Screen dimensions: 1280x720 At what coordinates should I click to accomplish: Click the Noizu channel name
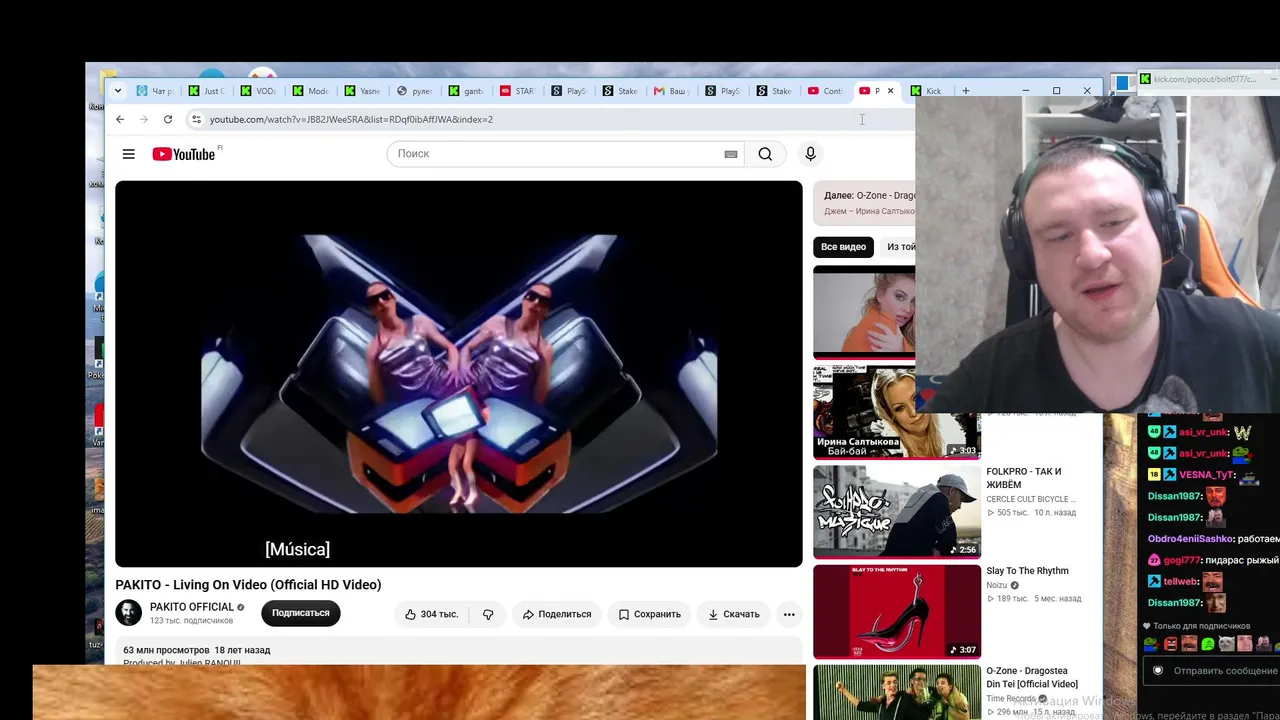click(x=997, y=585)
